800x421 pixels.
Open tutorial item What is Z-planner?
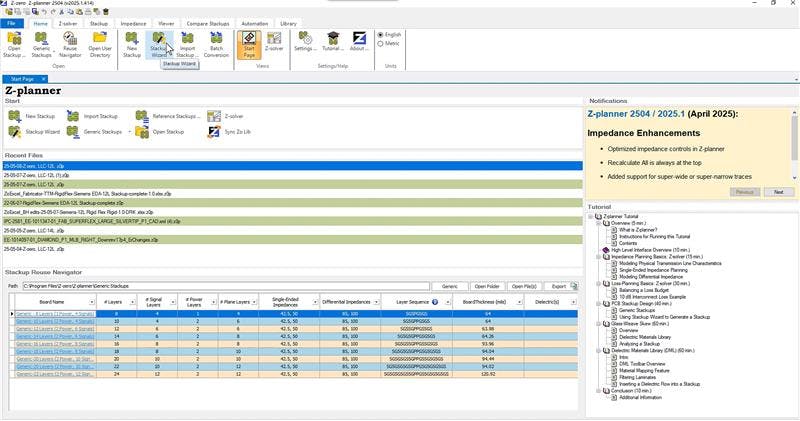coord(638,230)
